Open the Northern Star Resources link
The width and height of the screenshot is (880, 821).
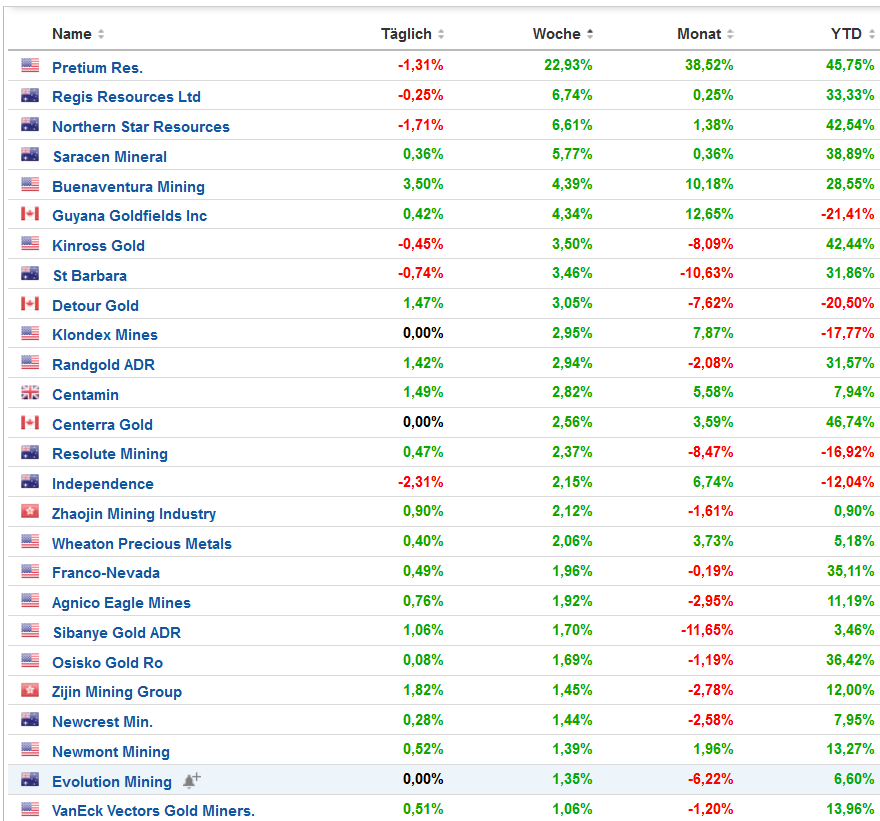(x=141, y=127)
